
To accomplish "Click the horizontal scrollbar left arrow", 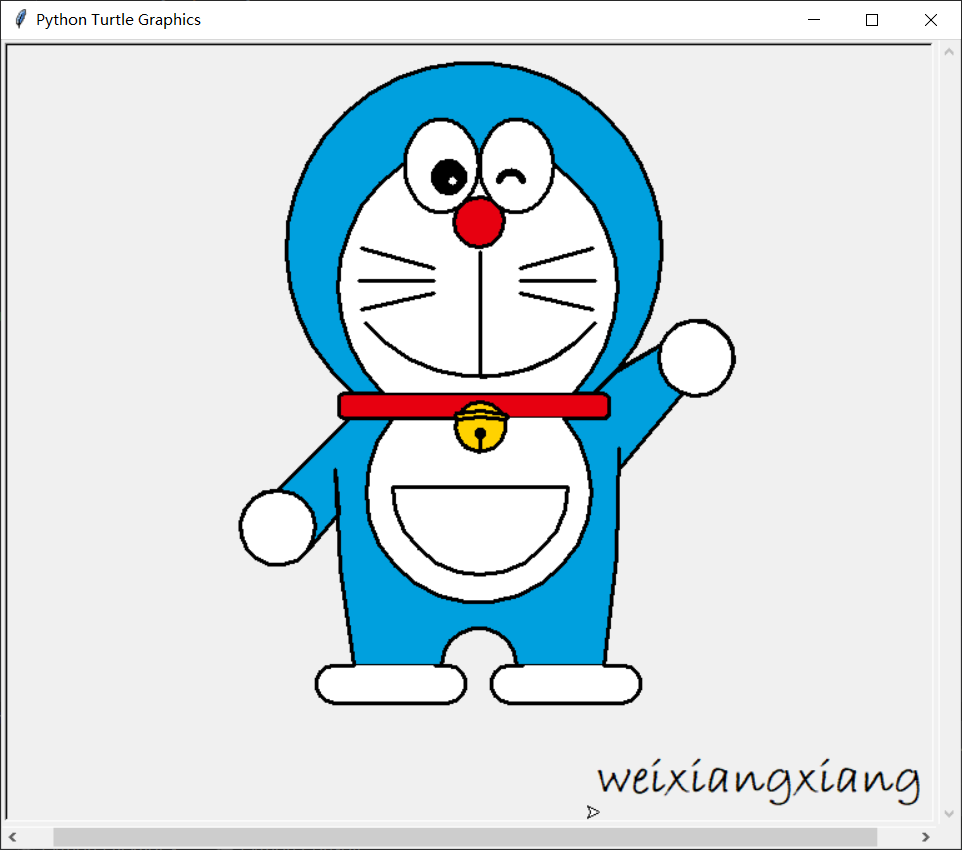I will (x=12, y=836).
